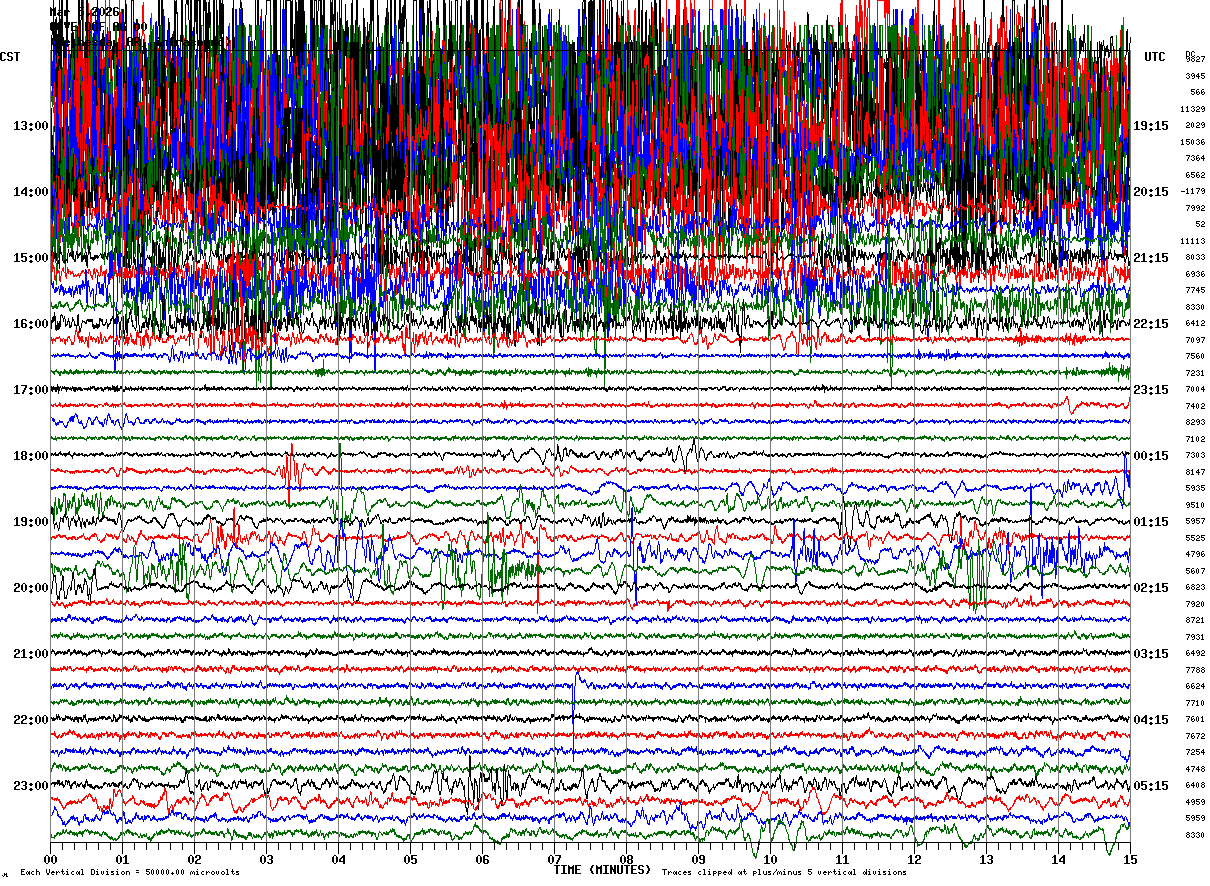The height and width of the screenshot is (886, 1210).
Task: Click the DC offset value 6412
Action: coord(1195,323)
